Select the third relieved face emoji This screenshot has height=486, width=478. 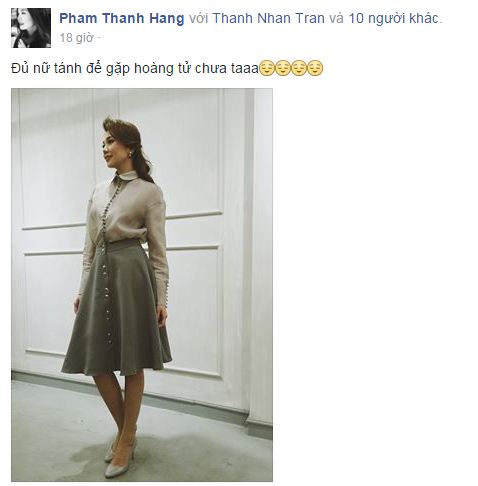[x=299, y=68]
